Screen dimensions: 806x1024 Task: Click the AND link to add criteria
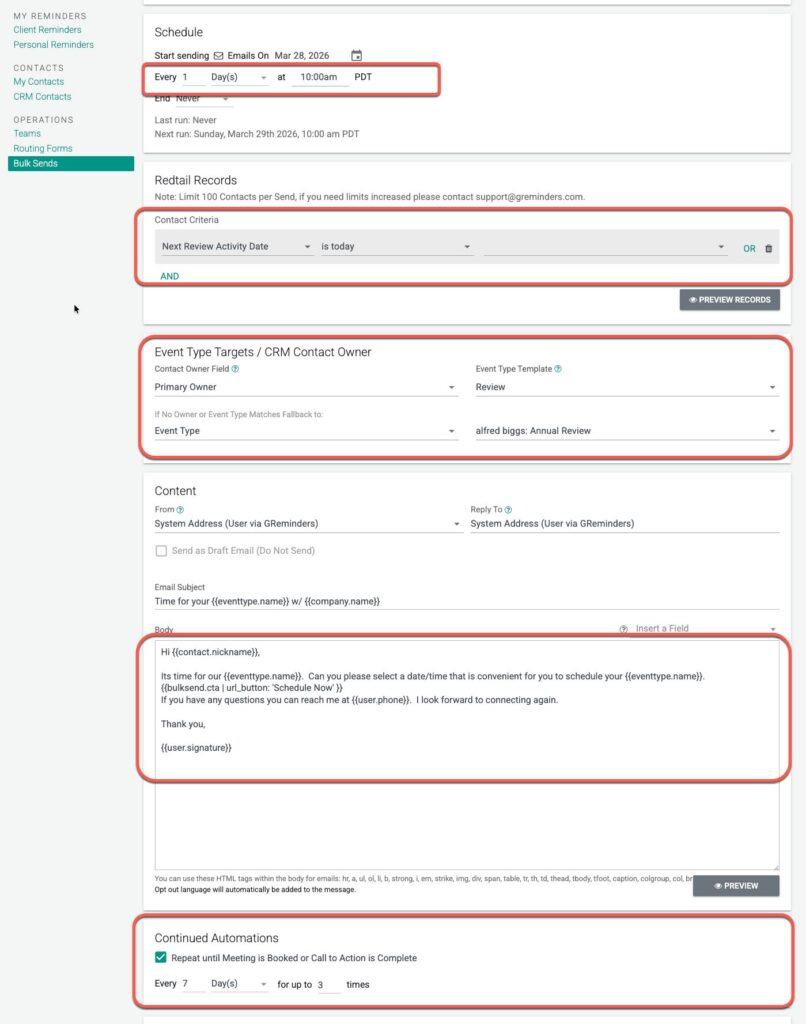tap(170, 276)
